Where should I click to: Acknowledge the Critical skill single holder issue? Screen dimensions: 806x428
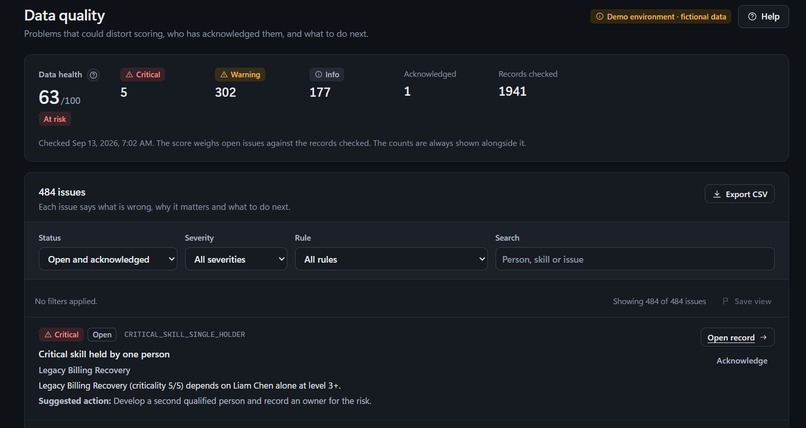coord(742,361)
